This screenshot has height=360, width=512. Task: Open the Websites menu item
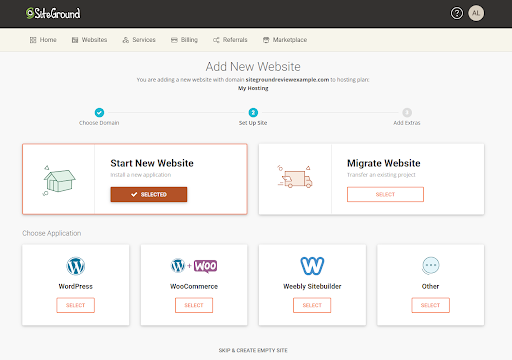(x=89, y=40)
